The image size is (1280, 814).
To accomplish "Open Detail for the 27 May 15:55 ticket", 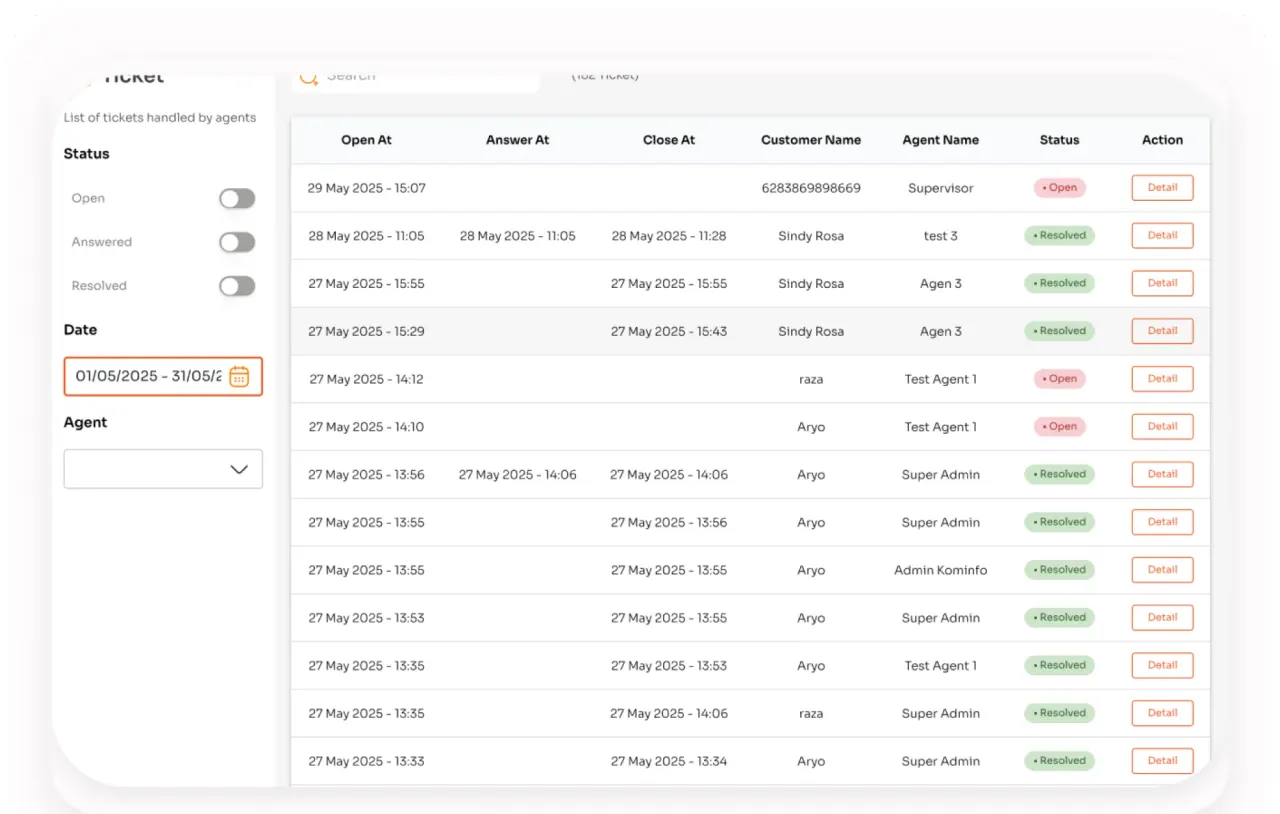I will pyautogui.click(x=1162, y=283).
